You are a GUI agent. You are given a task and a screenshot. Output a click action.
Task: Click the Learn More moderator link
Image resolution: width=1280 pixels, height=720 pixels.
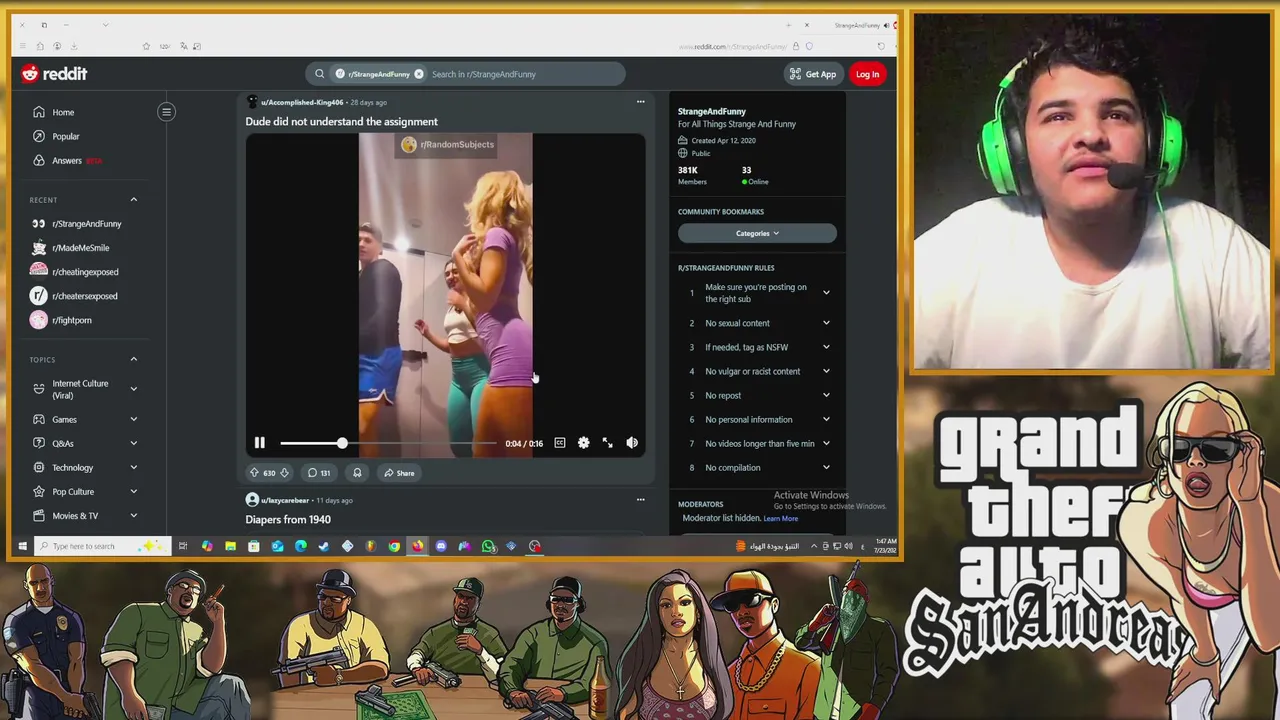[x=781, y=518]
